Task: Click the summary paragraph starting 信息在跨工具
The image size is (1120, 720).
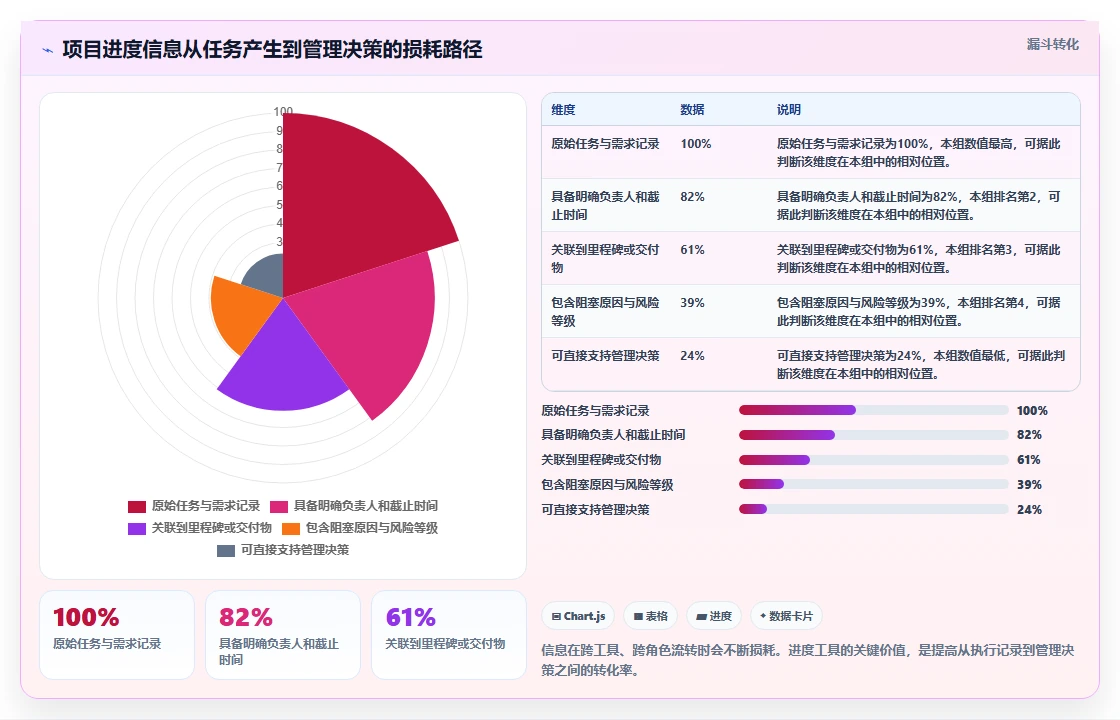Action: click(x=808, y=660)
